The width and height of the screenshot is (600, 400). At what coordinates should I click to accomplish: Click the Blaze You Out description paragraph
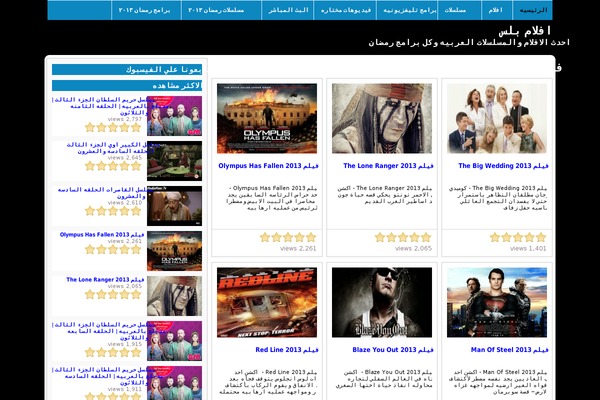pyautogui.click(x=384, y=379)
